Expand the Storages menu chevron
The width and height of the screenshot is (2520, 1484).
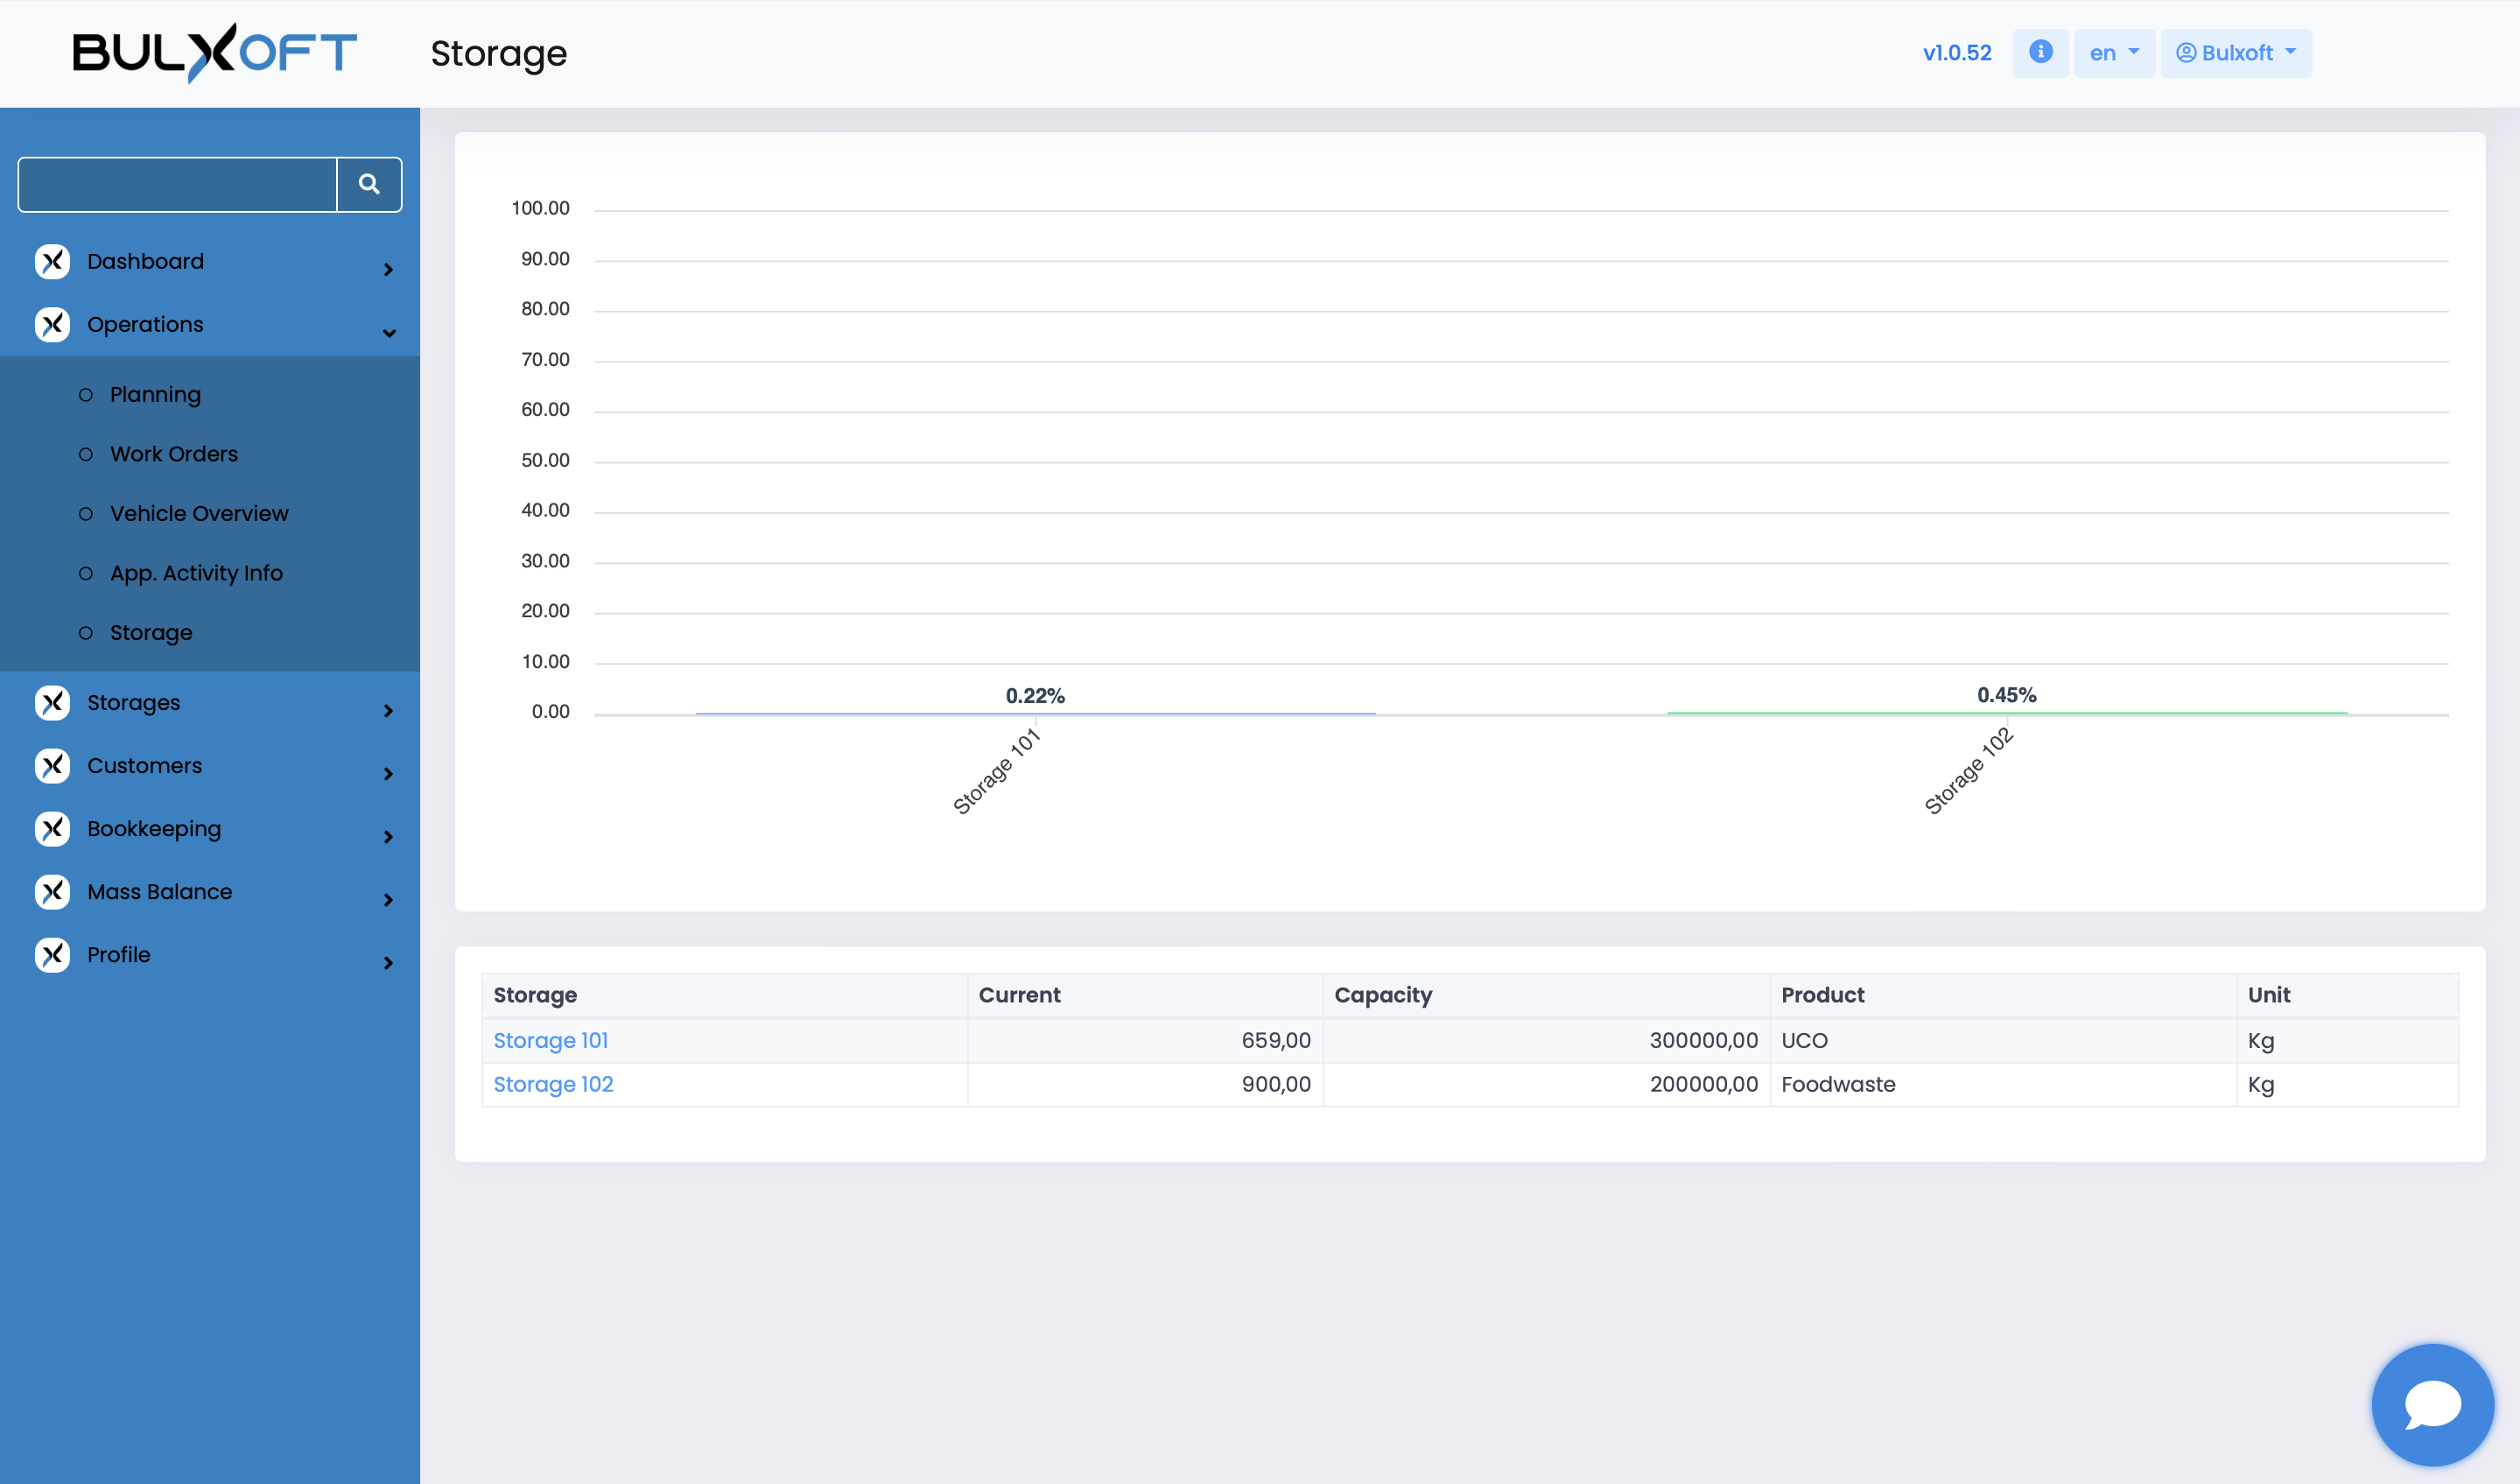[x=389, y=711]
